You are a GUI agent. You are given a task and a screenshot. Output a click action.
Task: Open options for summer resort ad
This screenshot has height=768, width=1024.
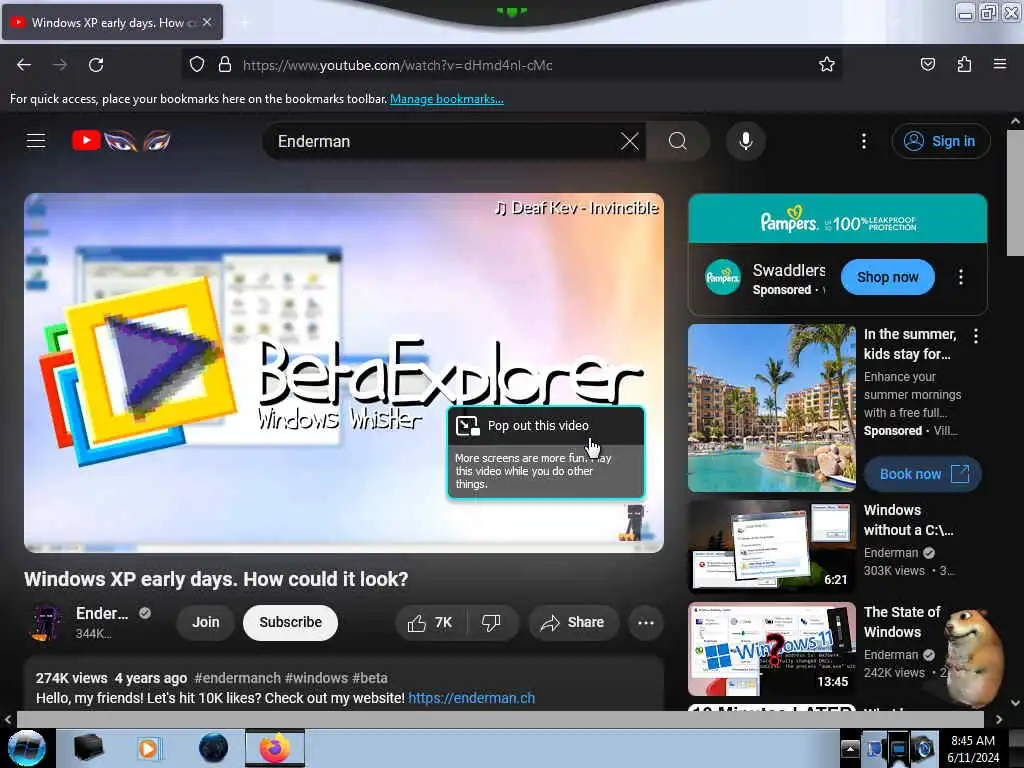tap(976, 336)
